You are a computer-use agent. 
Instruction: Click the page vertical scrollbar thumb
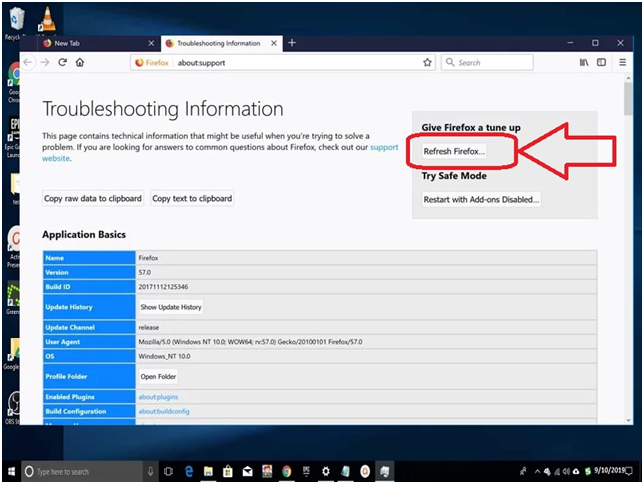[628, 99]
